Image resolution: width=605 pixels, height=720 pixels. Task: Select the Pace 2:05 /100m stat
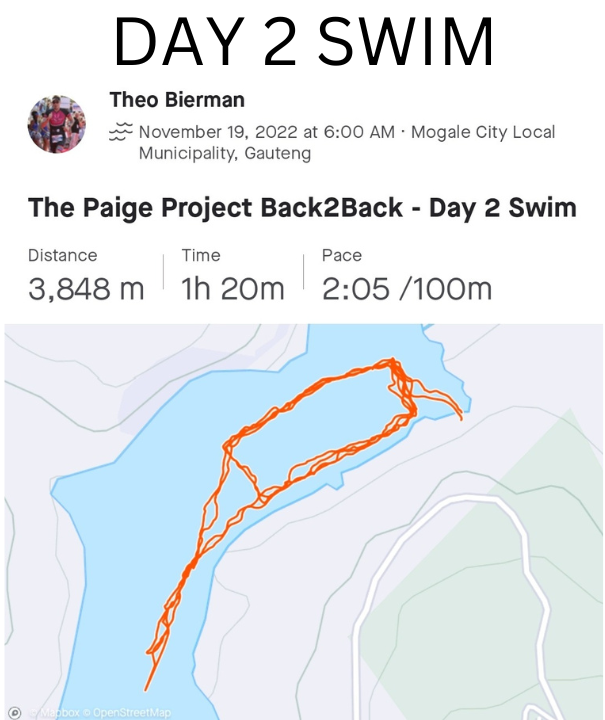coord(407,274)
